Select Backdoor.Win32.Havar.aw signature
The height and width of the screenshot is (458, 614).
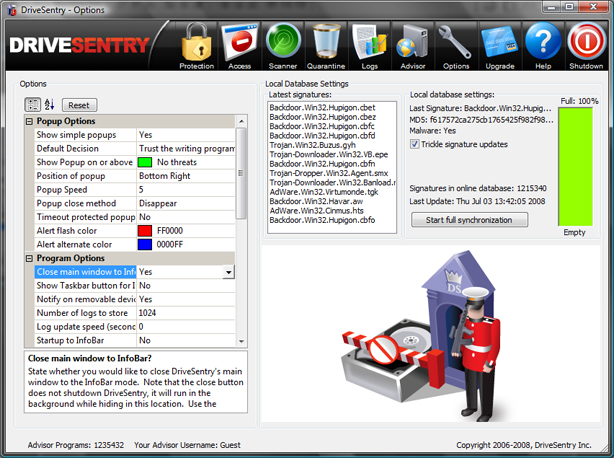[x=316, y=201]
